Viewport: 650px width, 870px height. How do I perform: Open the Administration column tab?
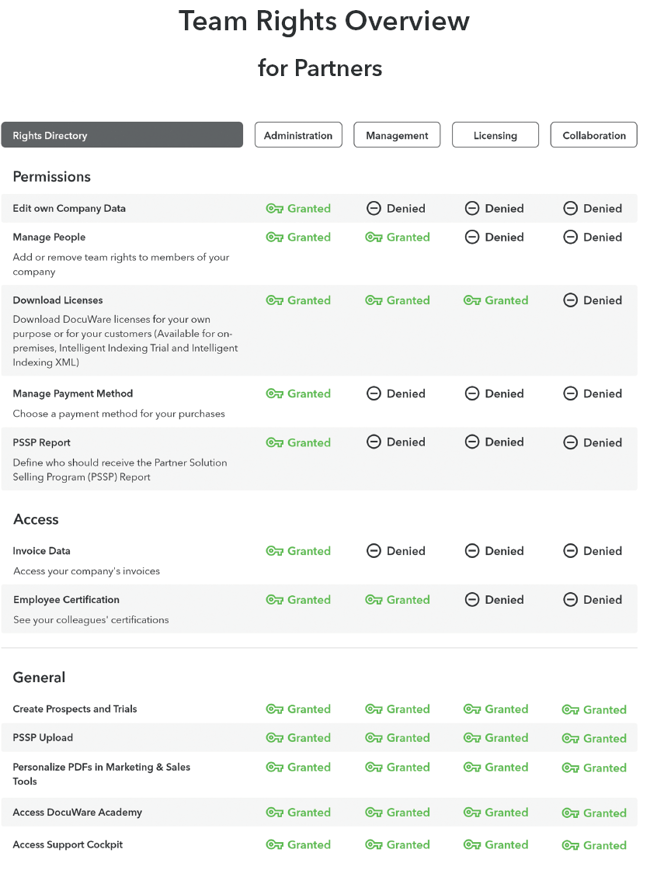click(x=298, y=135)
